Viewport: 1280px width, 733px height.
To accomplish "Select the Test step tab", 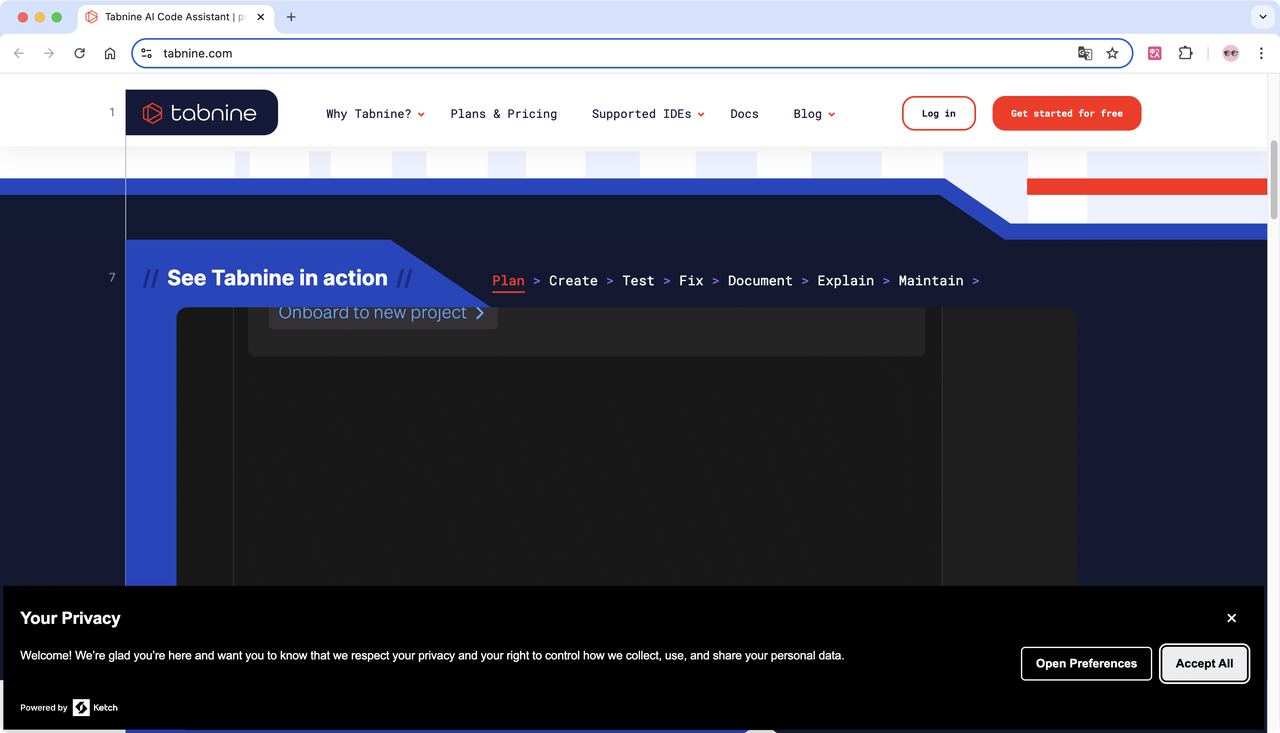I will tap(638, 281).
